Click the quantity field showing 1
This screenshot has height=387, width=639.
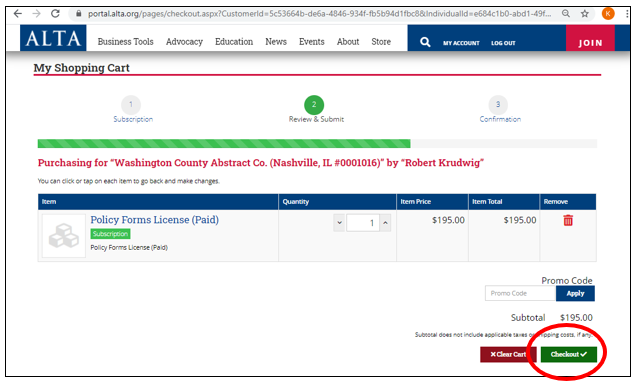363,223
